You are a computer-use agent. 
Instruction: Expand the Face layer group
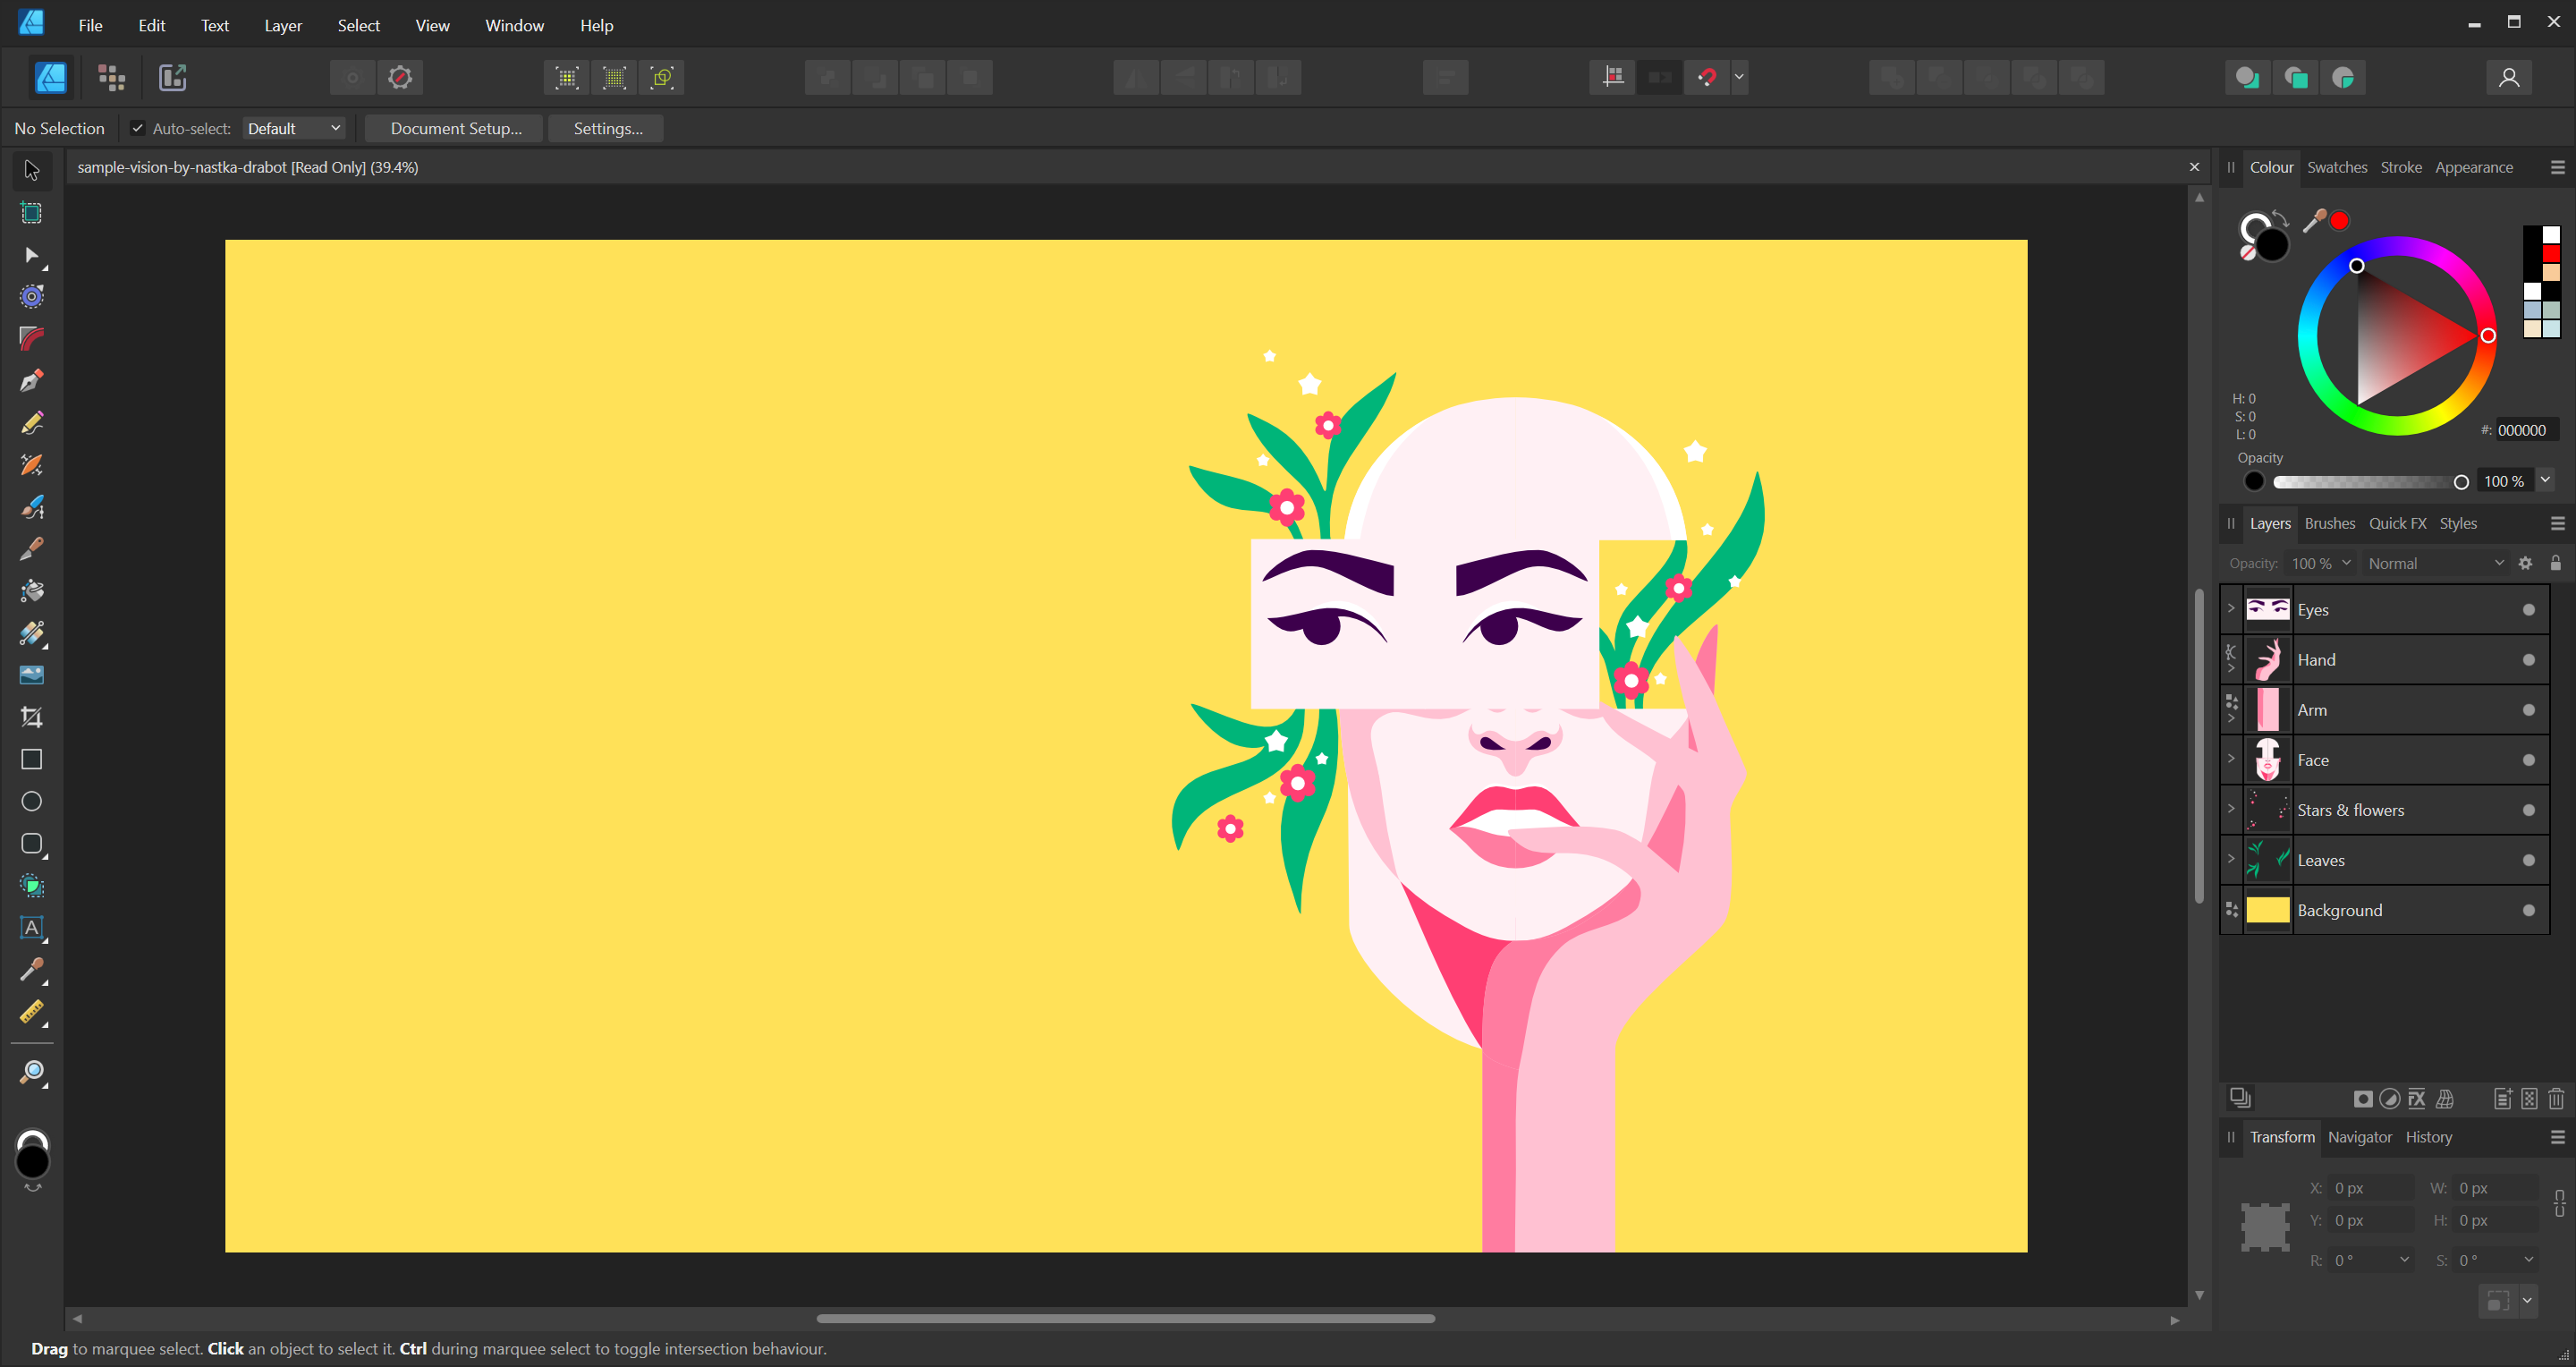pyautogui.click(x=2231, y=759)
